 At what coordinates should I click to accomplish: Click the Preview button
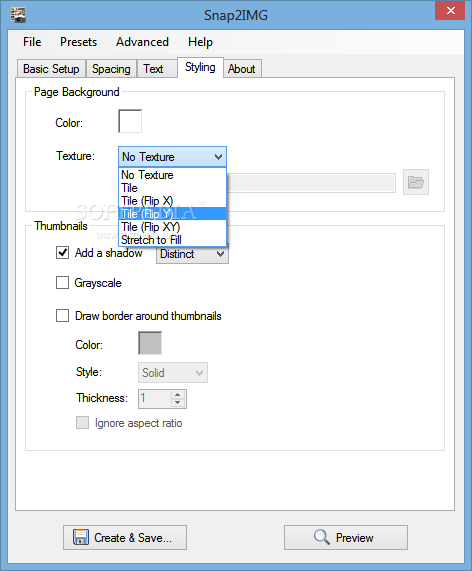(x=346, y=537)
